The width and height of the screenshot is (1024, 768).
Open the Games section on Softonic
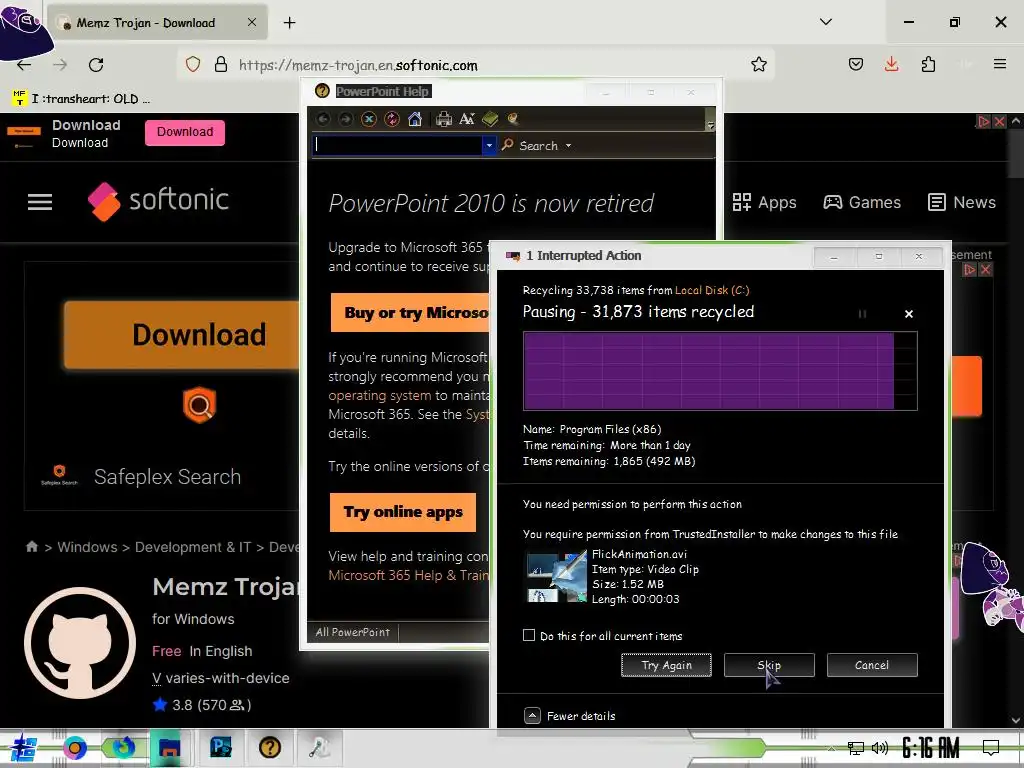(x=862, y=202)
